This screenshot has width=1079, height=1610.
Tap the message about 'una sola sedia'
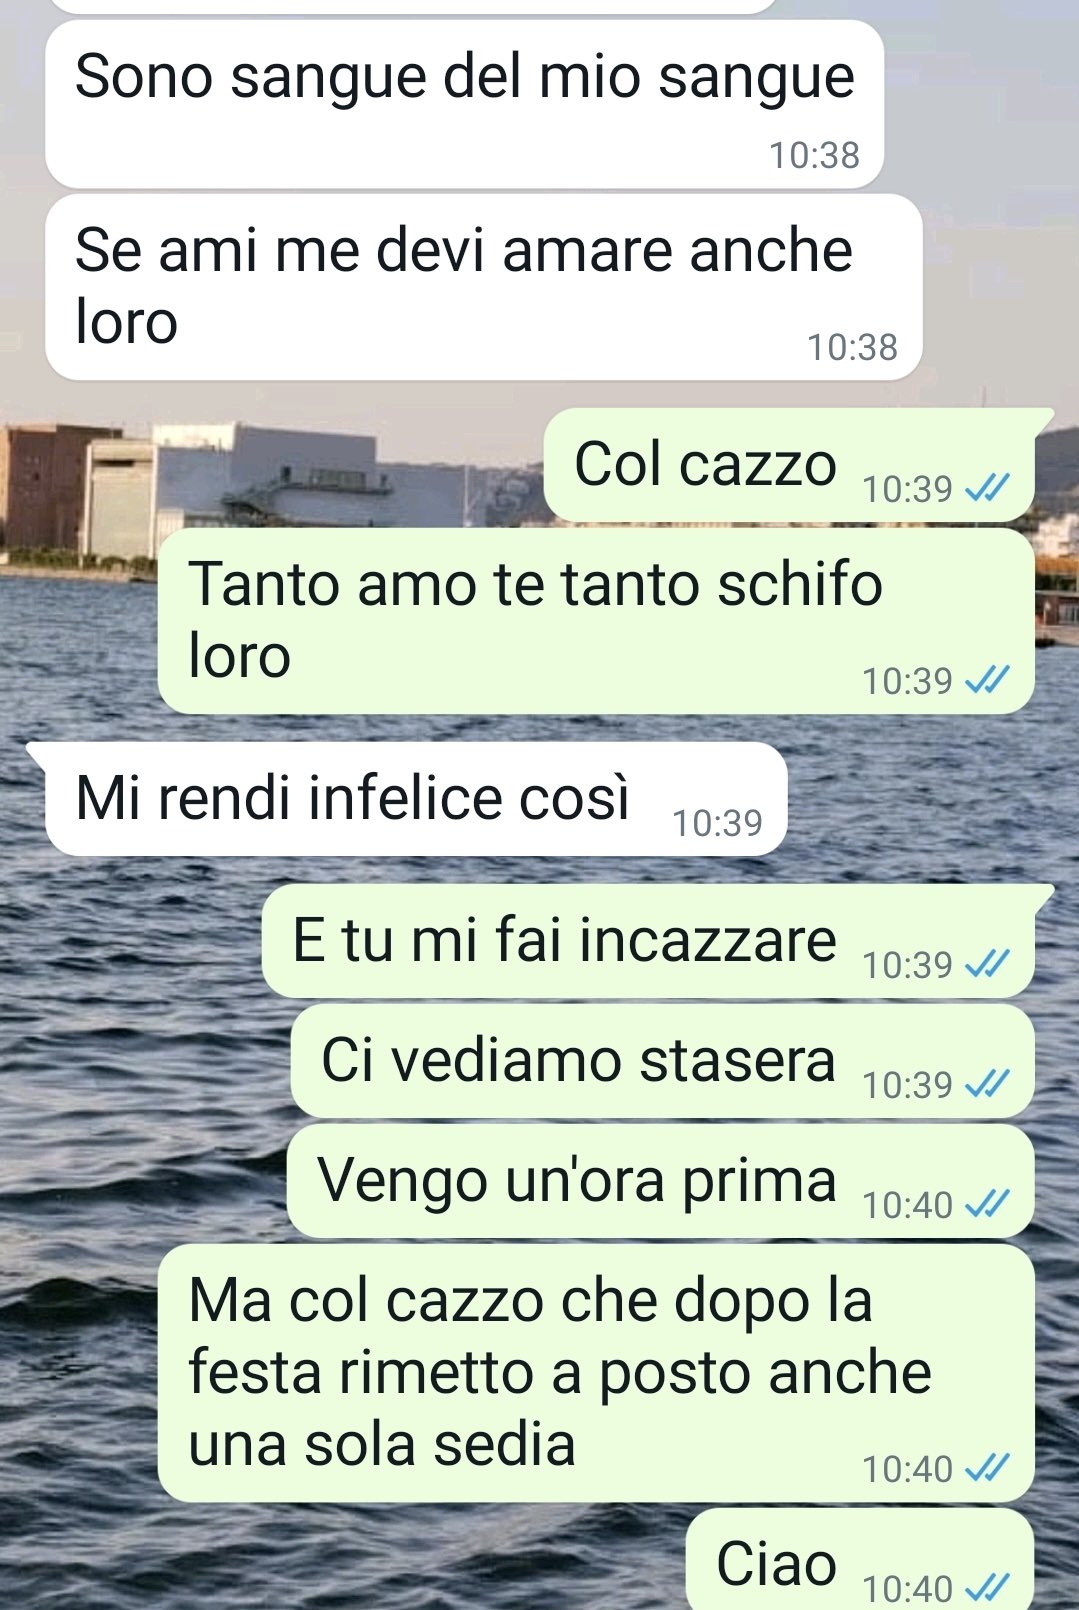pyautogui.click(x=596, y=1373)
